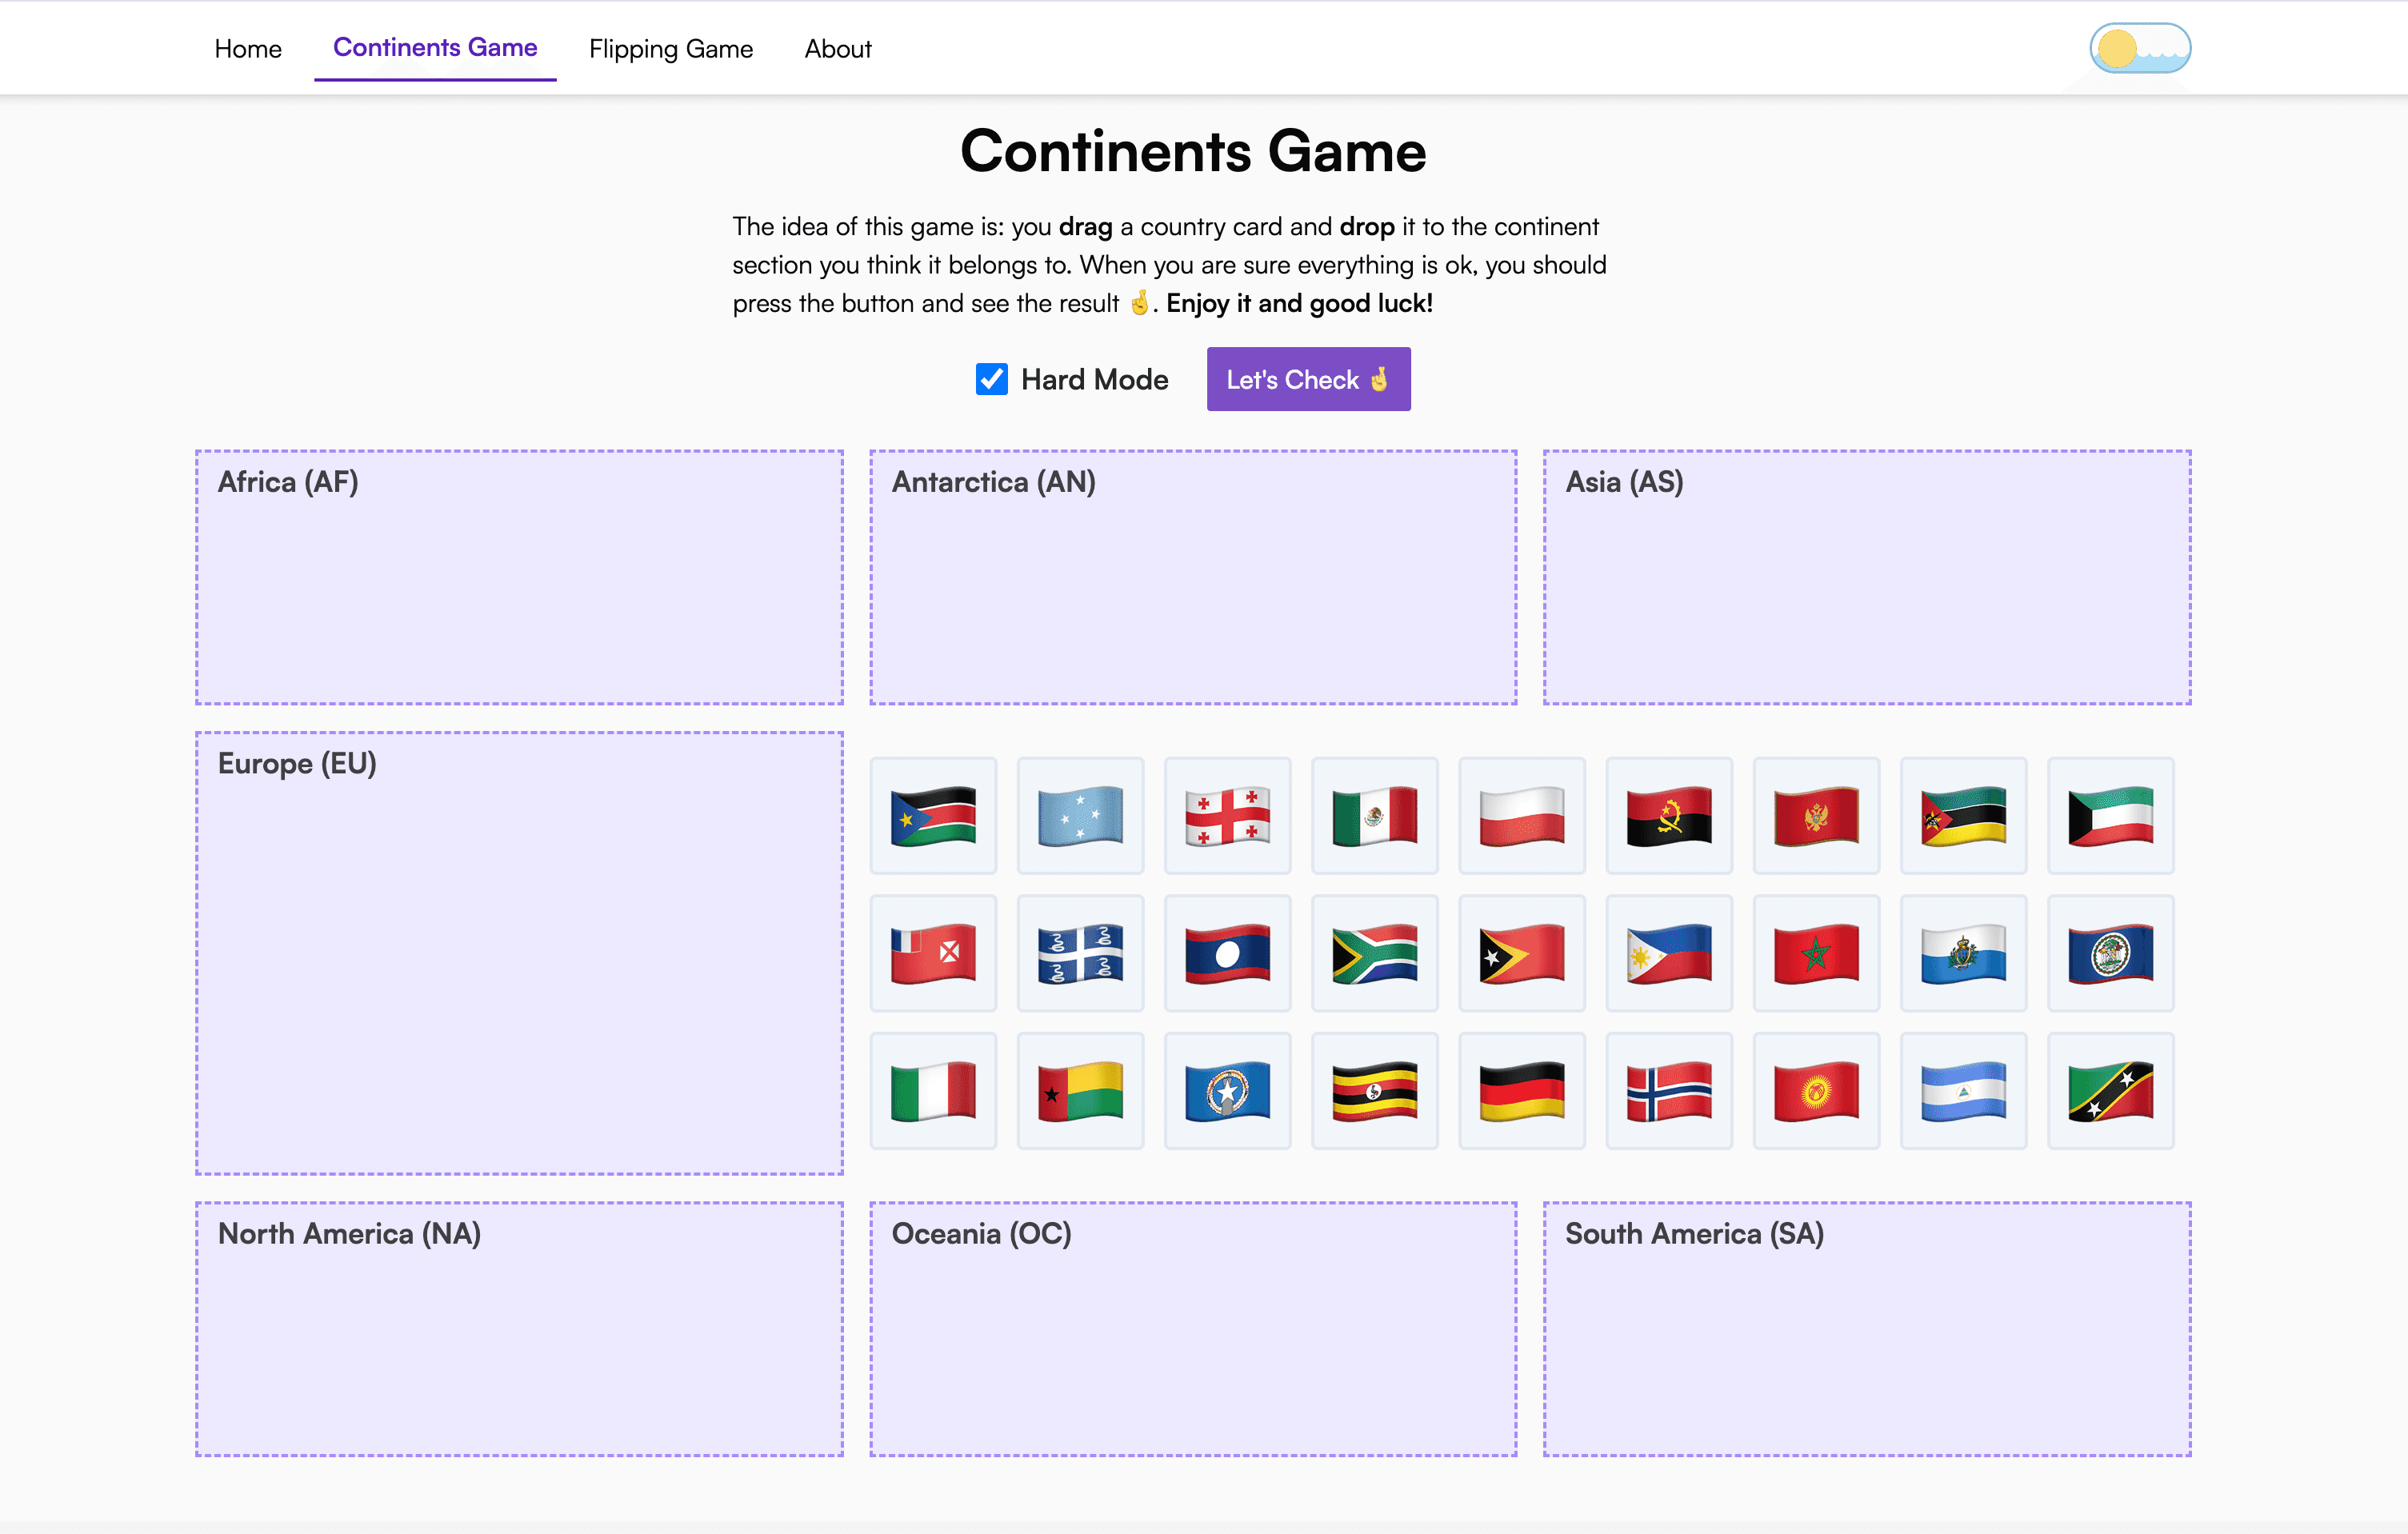Open the Flipping Game page
Viewport: 2408px width, 1534px height.
(x=671, y=48)
